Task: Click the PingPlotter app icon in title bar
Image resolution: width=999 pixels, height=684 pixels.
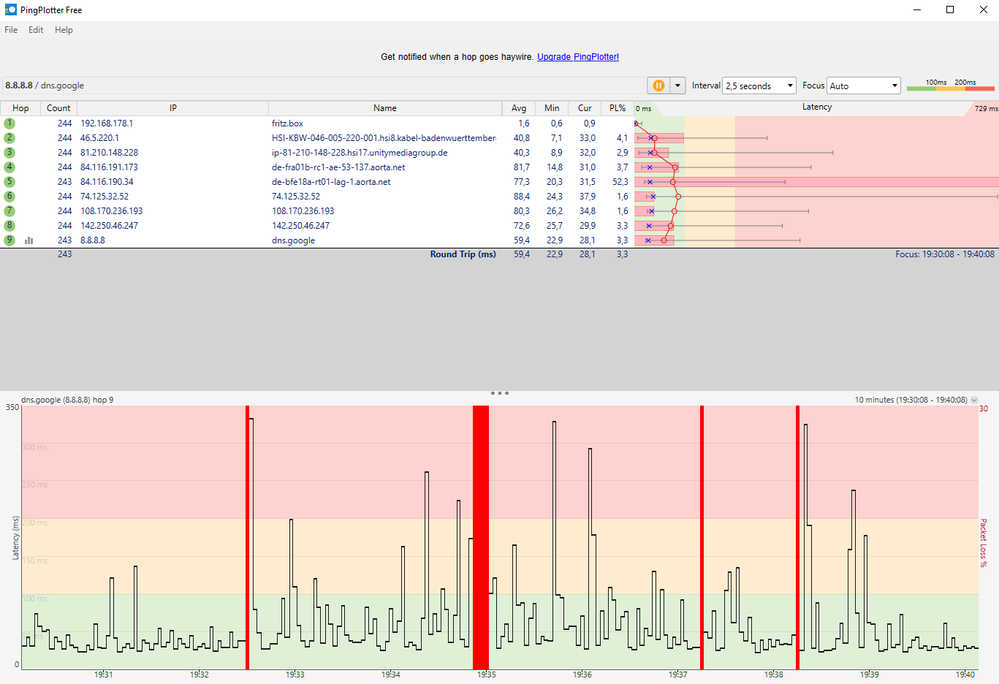Action: [x=10, y=10]
